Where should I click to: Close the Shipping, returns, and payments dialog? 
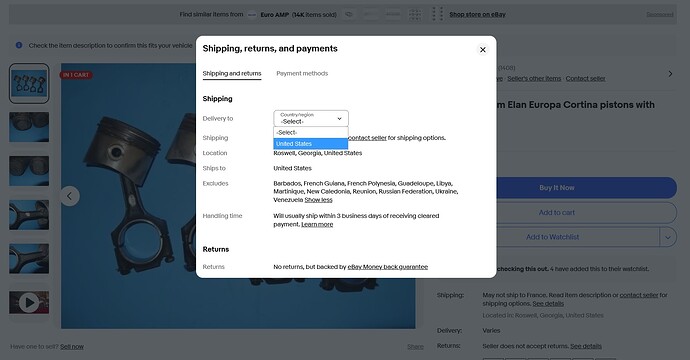pos(482,50)
